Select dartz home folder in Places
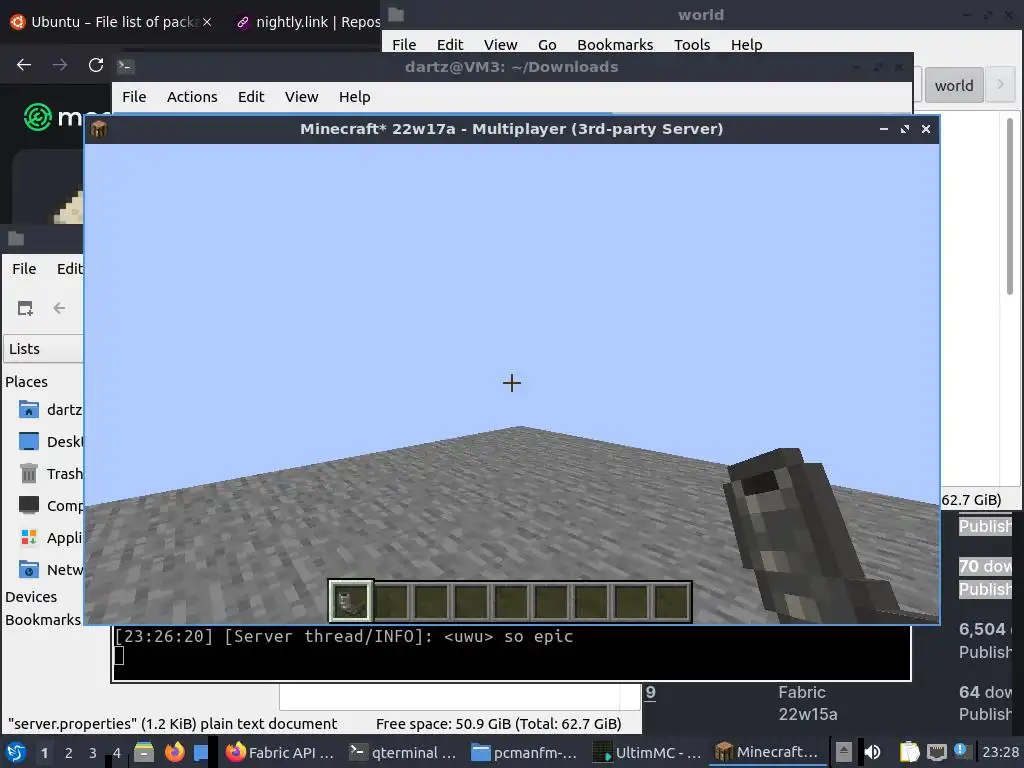1024x768 pixels. click(x=50, y=409)
